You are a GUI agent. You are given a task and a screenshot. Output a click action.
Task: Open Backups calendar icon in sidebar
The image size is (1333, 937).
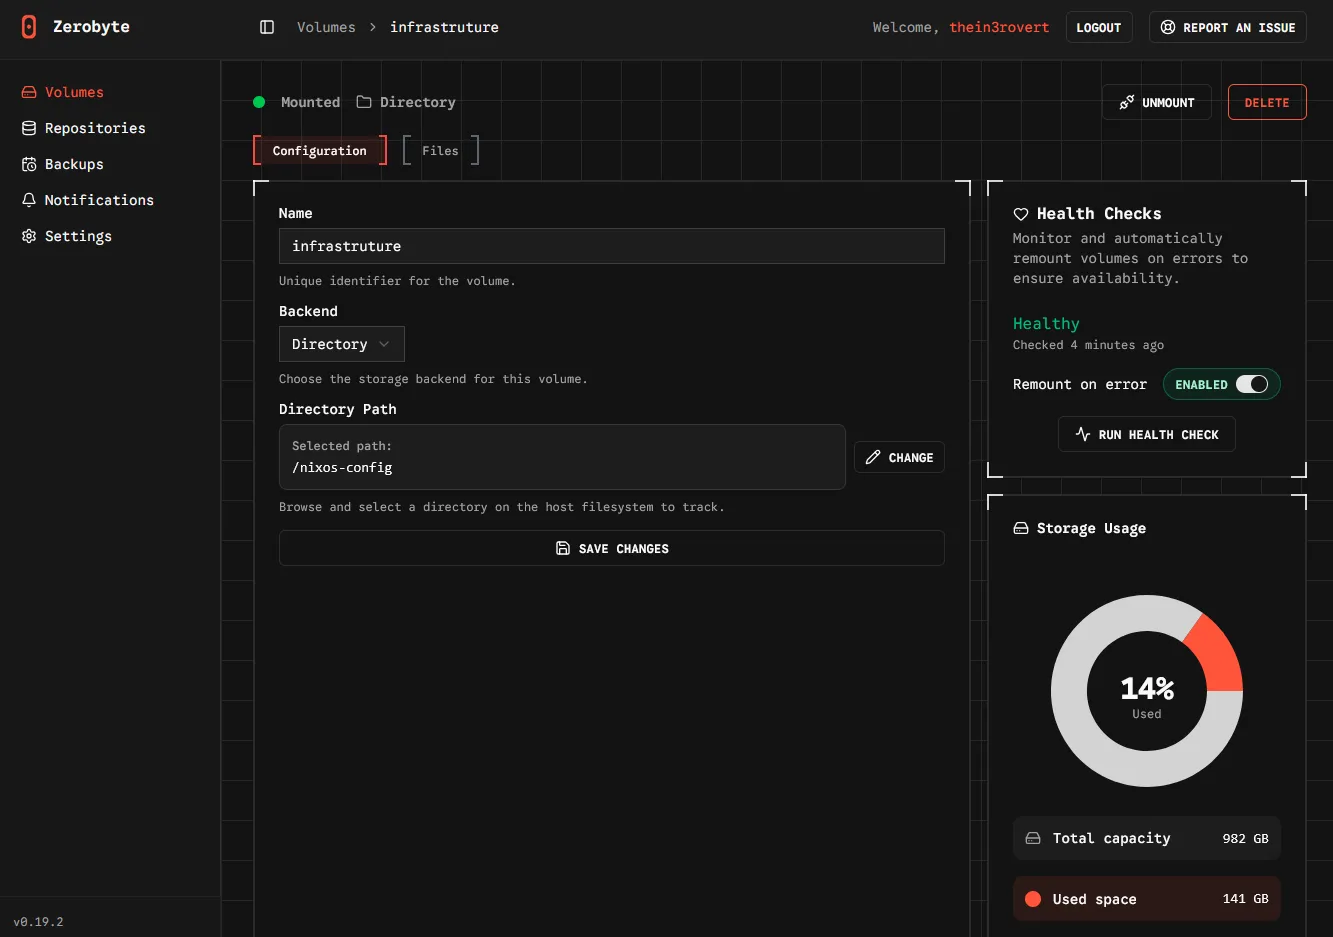pos(29,164)
